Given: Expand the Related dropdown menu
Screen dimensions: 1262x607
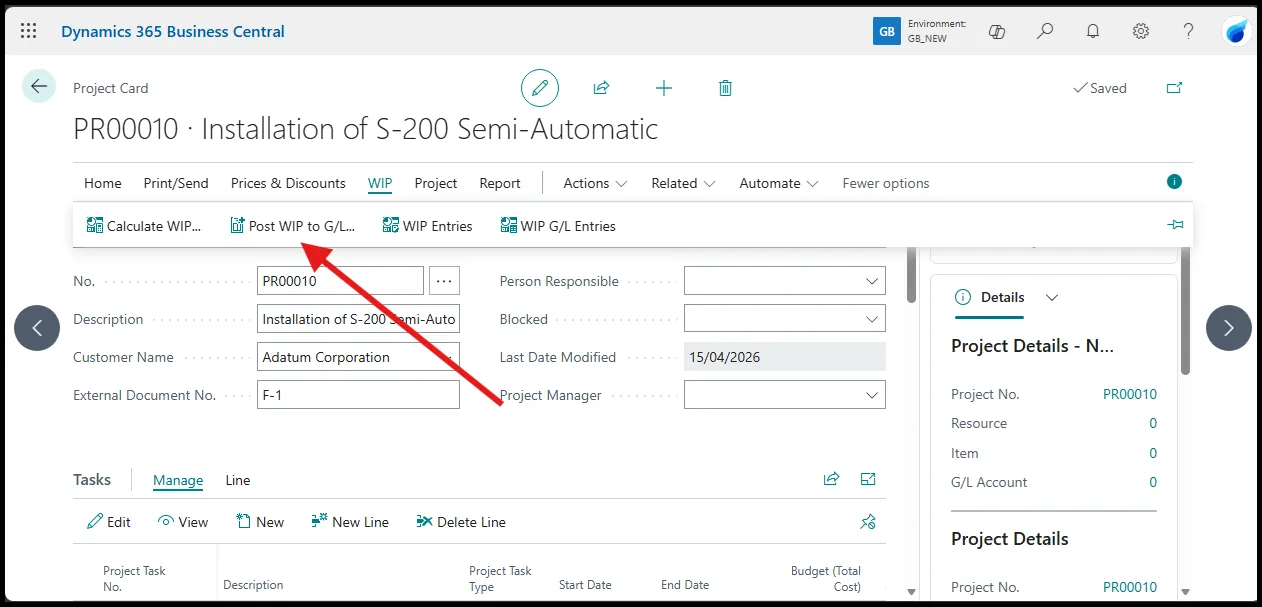Looking at the screenshot, I should pos(683,183).
